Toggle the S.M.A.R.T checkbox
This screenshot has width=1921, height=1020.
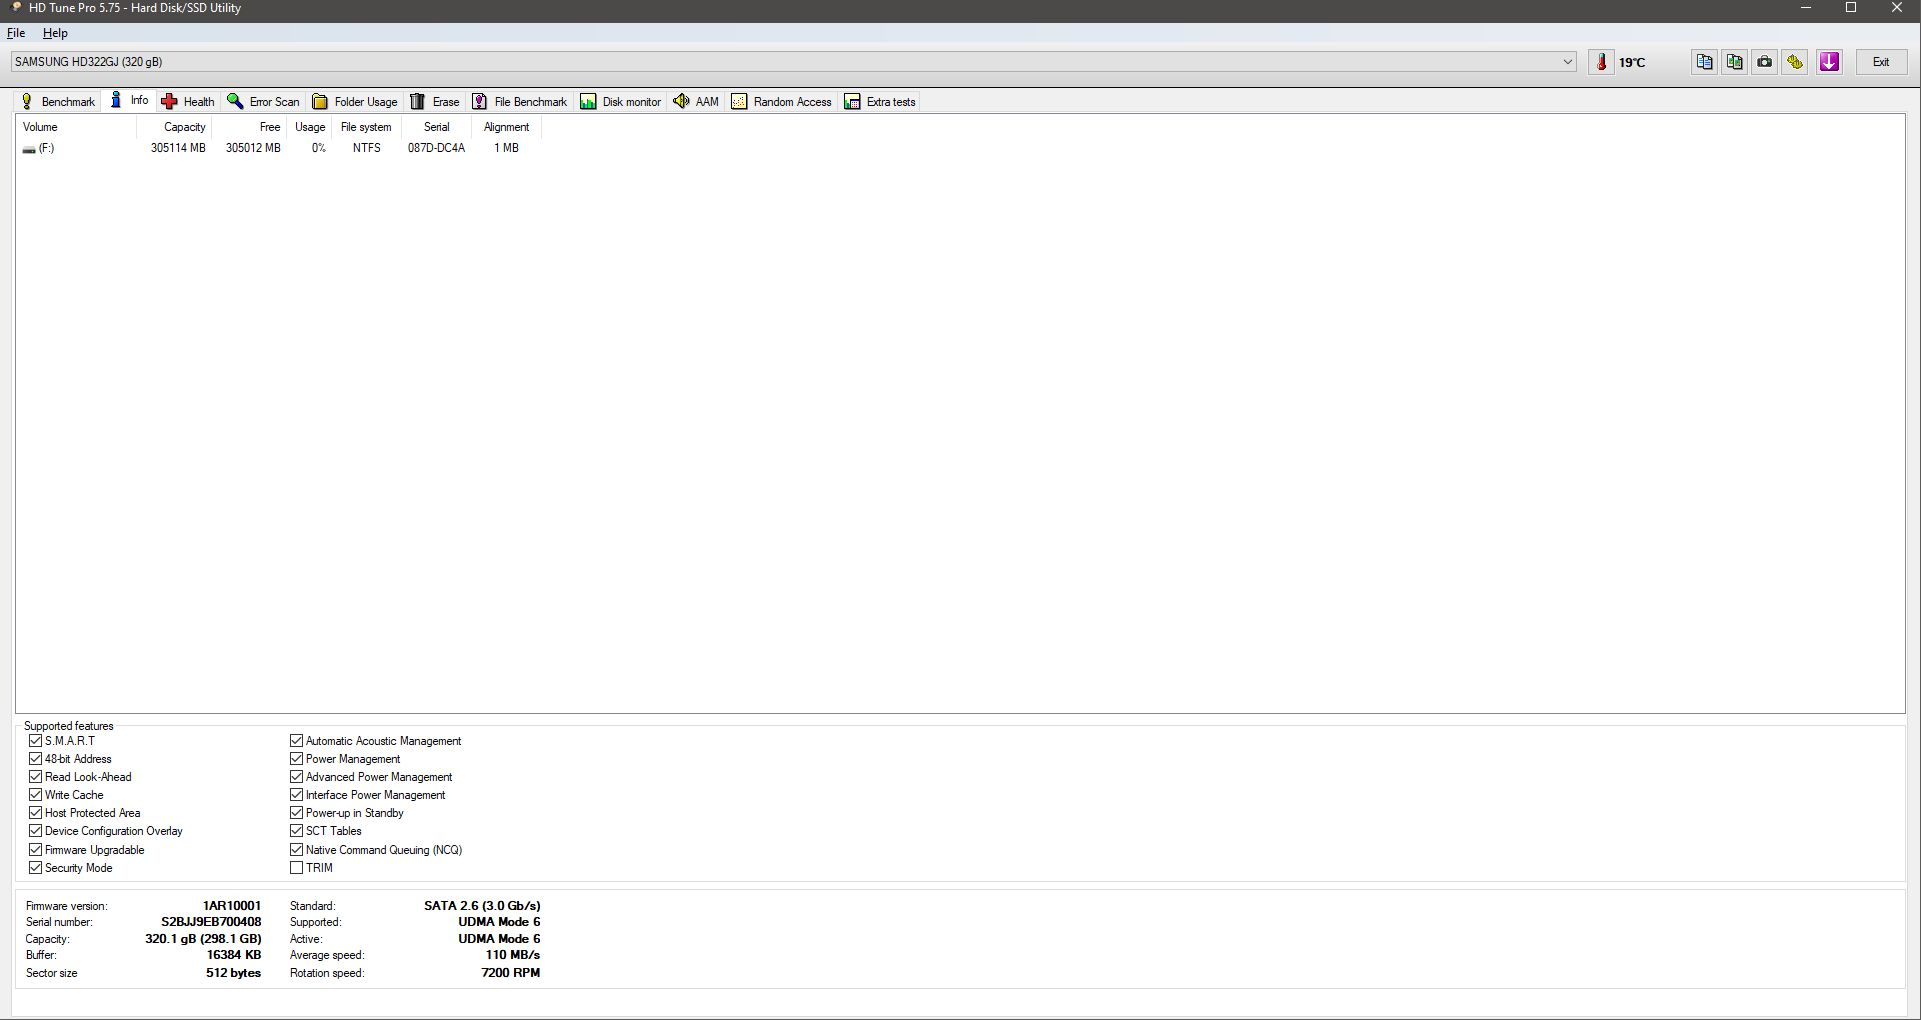(36, 741)
